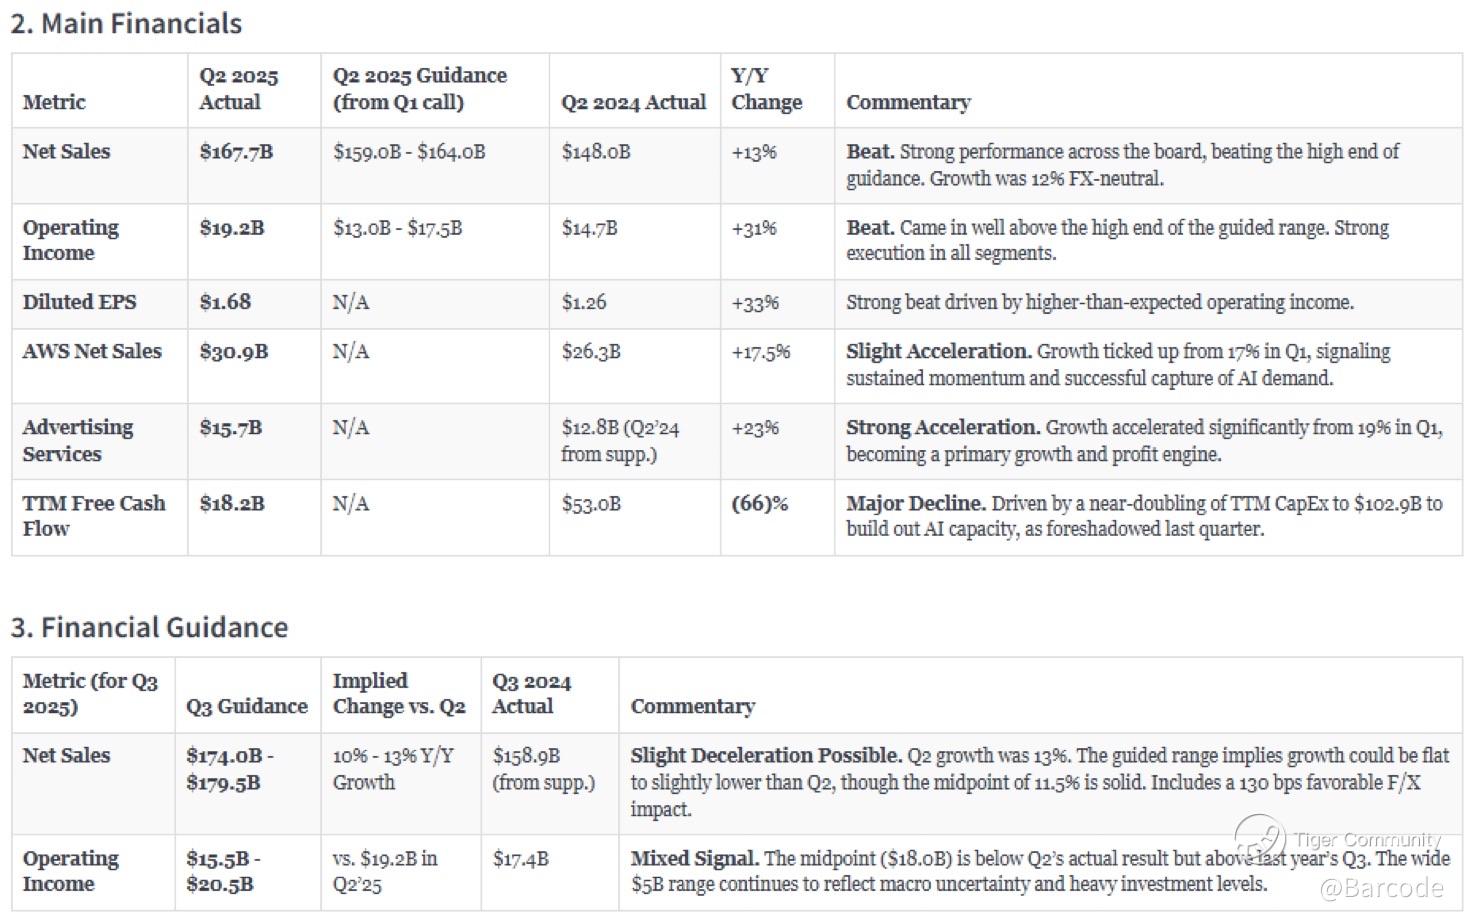Screen dimensions: 1472x921
Task: Select the 'Q2 2025 Actual' column header
Action: pyautogui.click(x=238, y=89)
